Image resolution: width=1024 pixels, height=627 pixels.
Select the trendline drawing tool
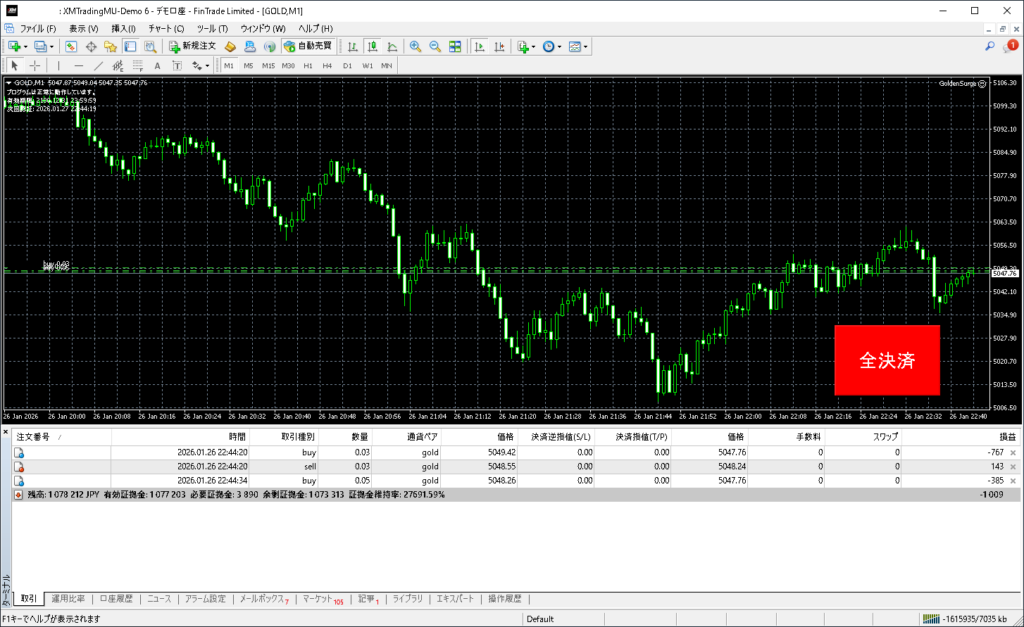click(99, 65)
